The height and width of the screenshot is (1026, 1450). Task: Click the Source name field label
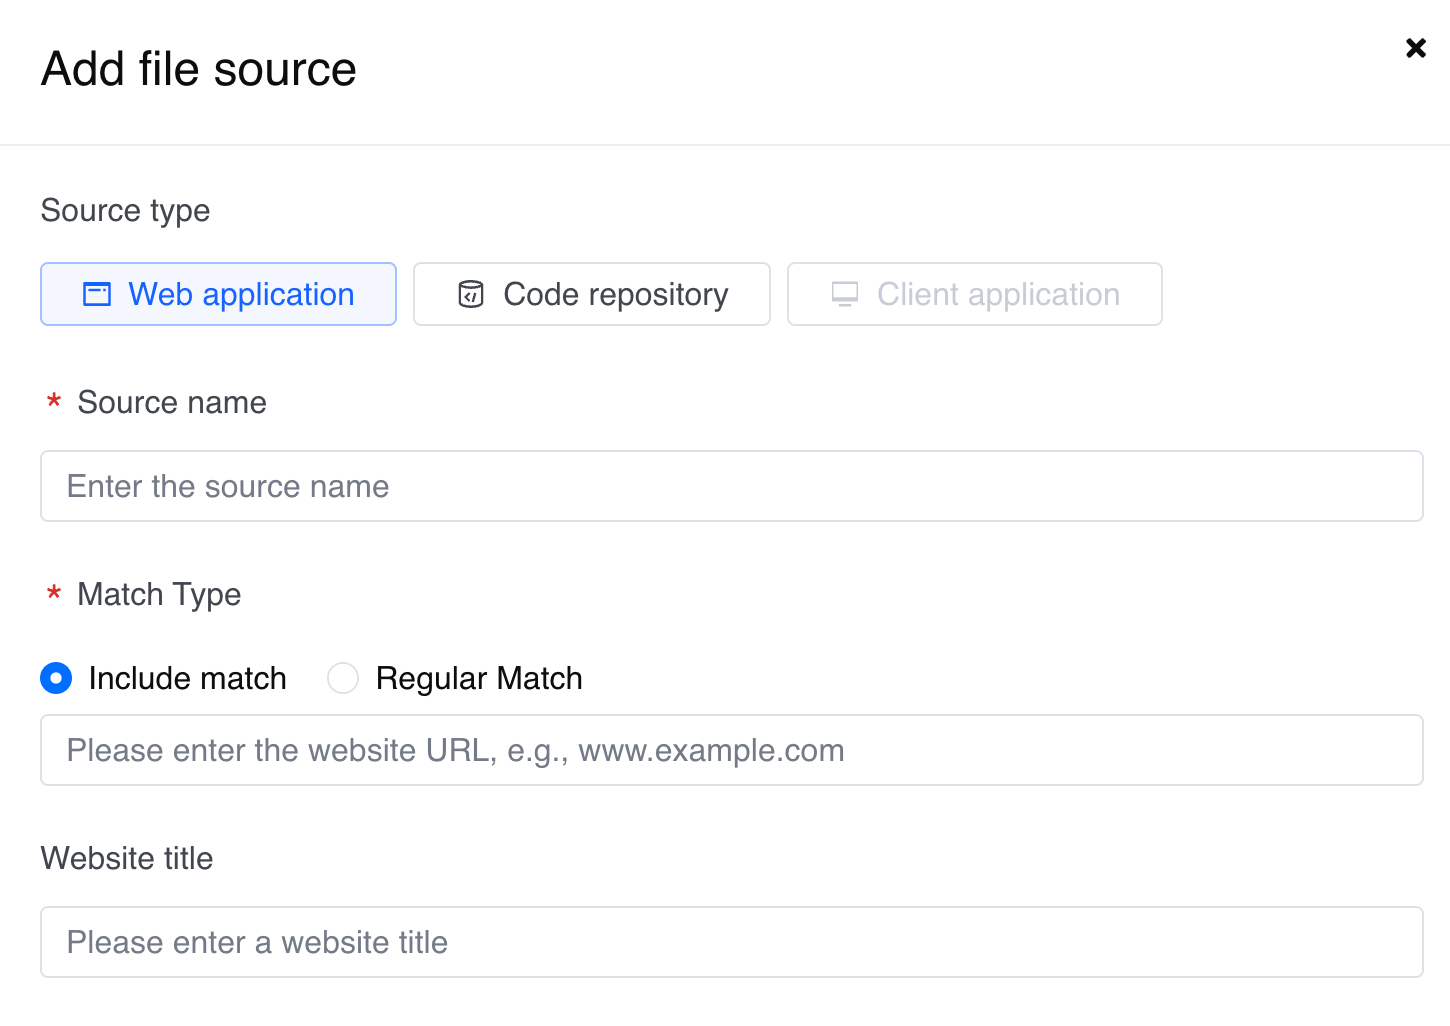[x=172, y=402]
